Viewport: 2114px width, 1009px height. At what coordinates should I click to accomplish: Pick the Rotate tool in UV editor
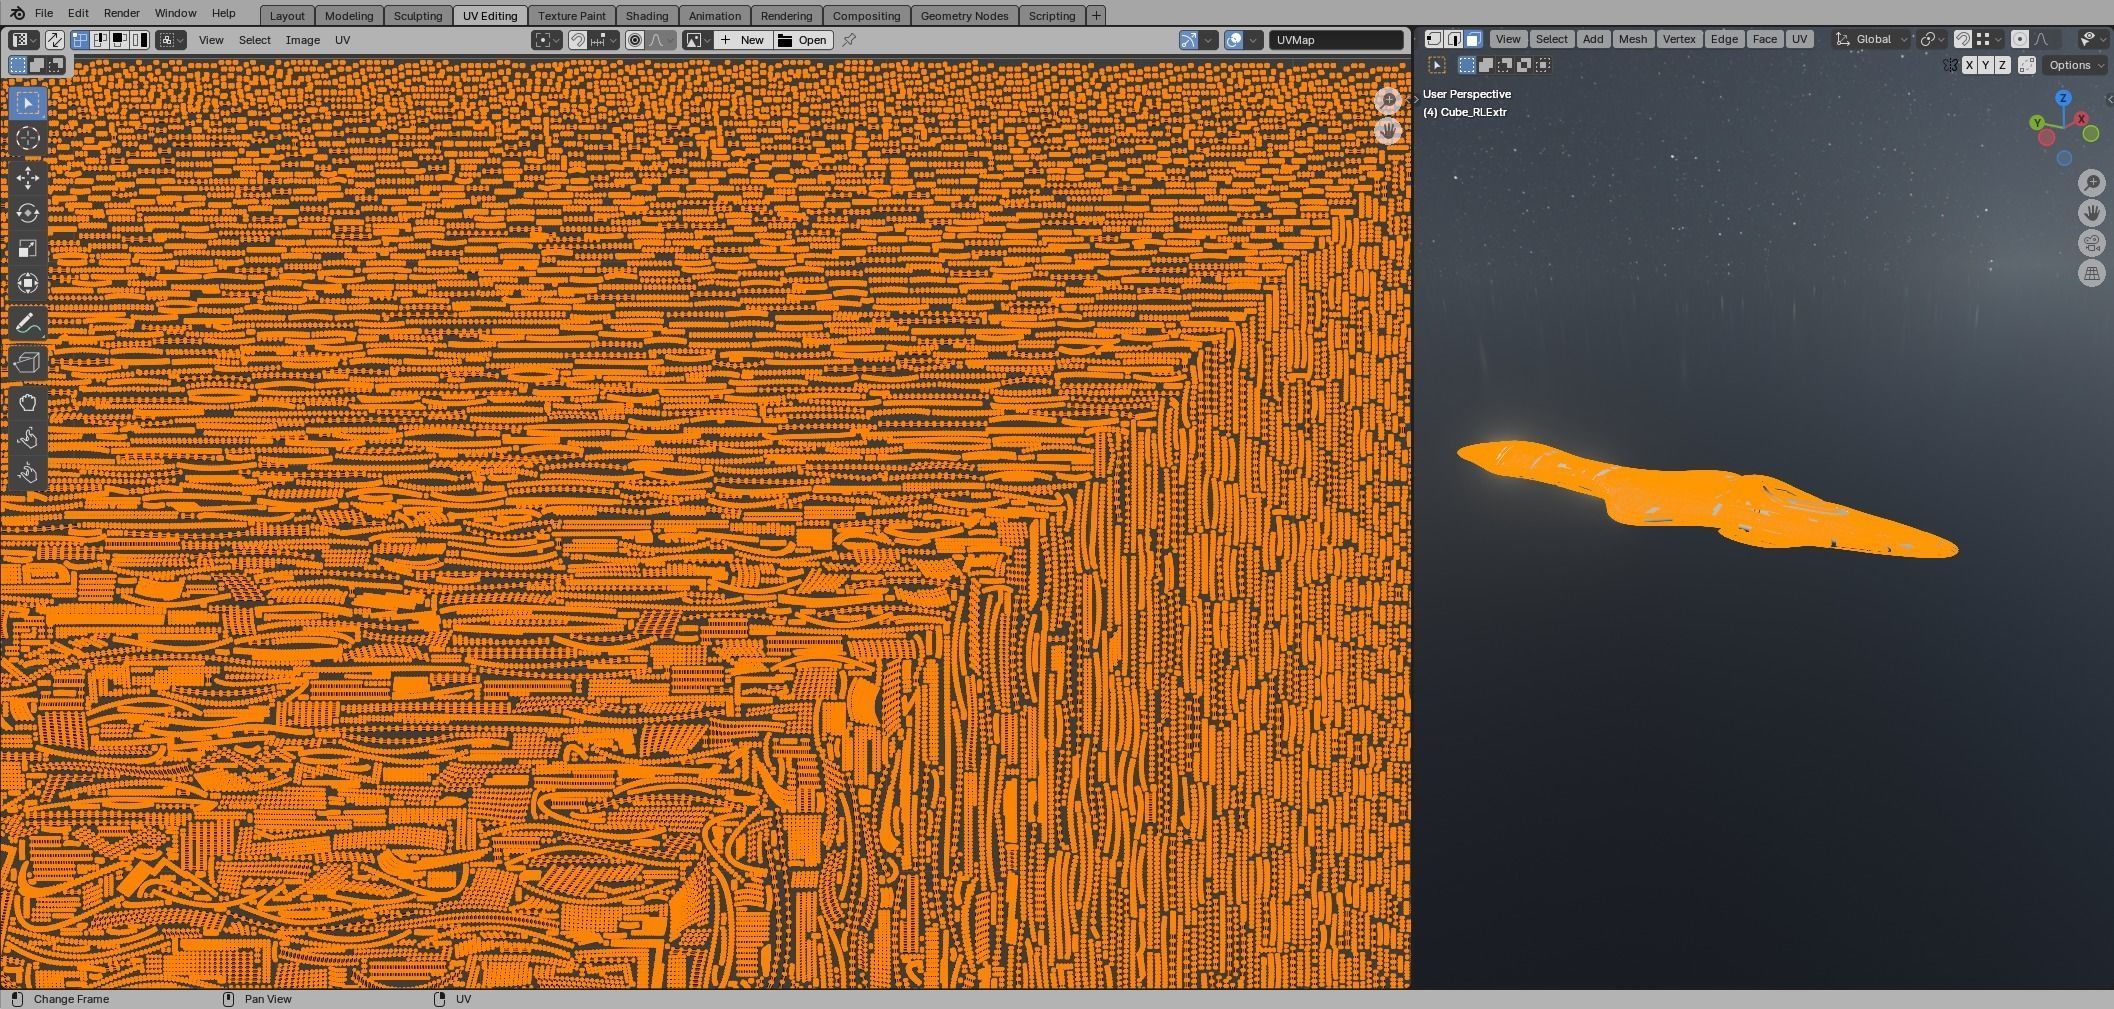(x=28, y=213)
